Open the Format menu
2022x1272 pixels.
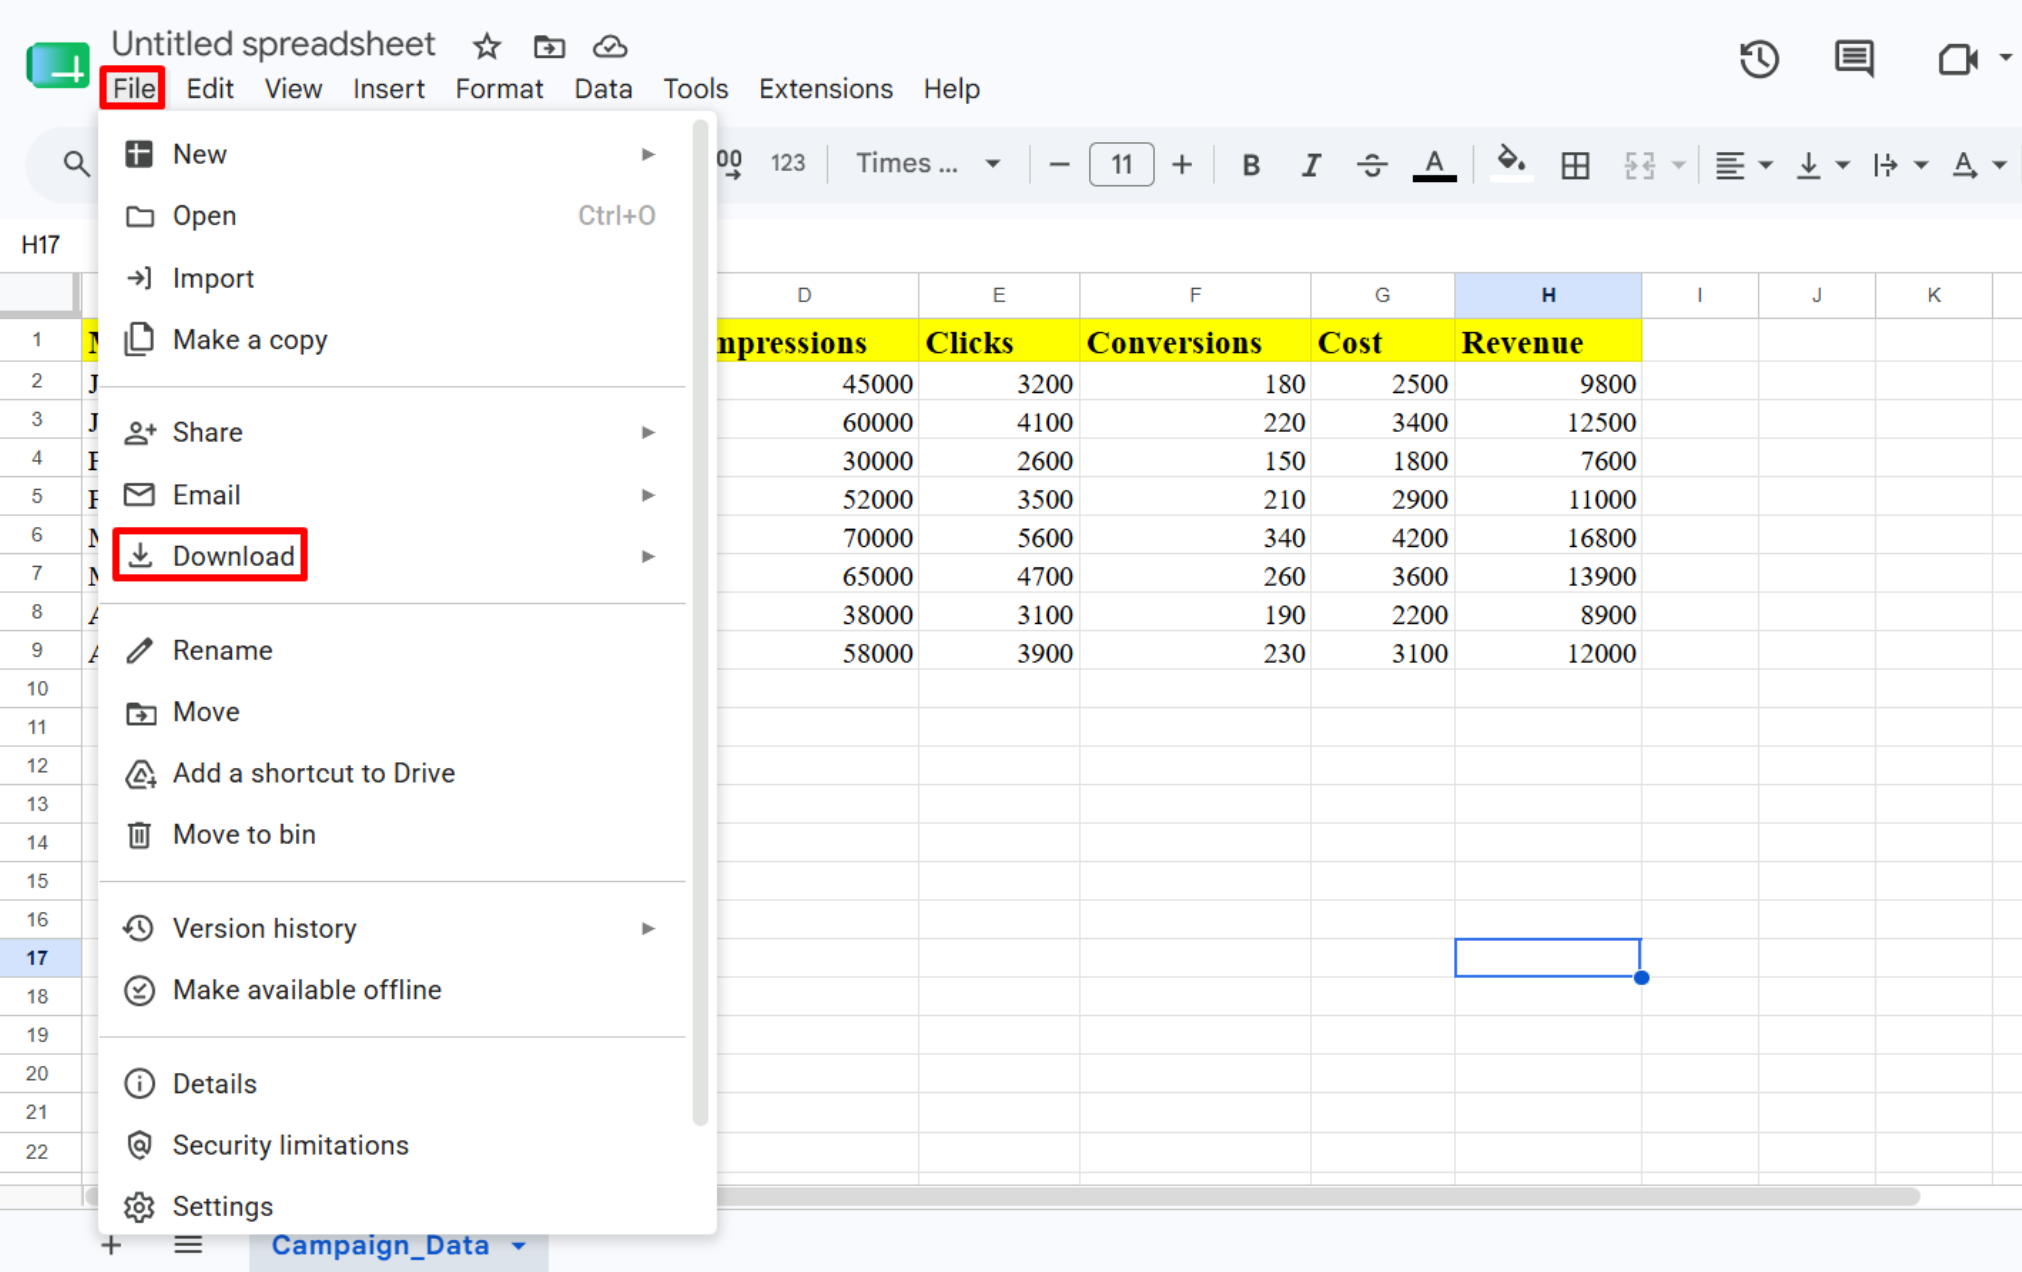pos(499,89)
